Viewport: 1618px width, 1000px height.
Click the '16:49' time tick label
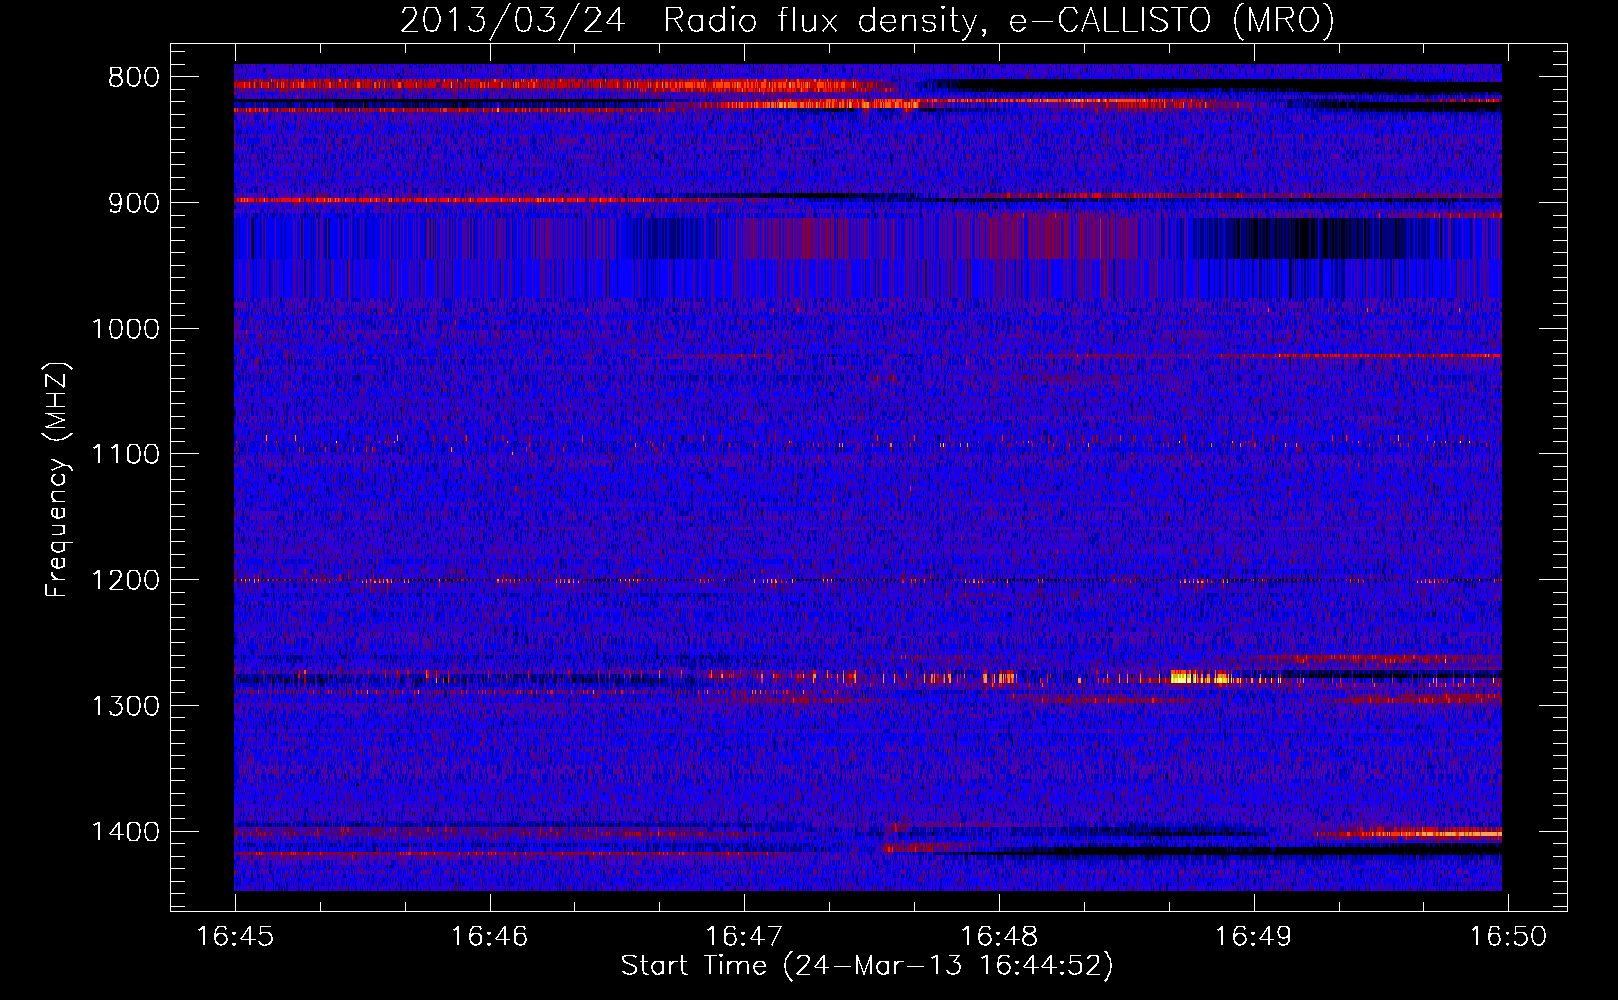(x=1253, y=937)
